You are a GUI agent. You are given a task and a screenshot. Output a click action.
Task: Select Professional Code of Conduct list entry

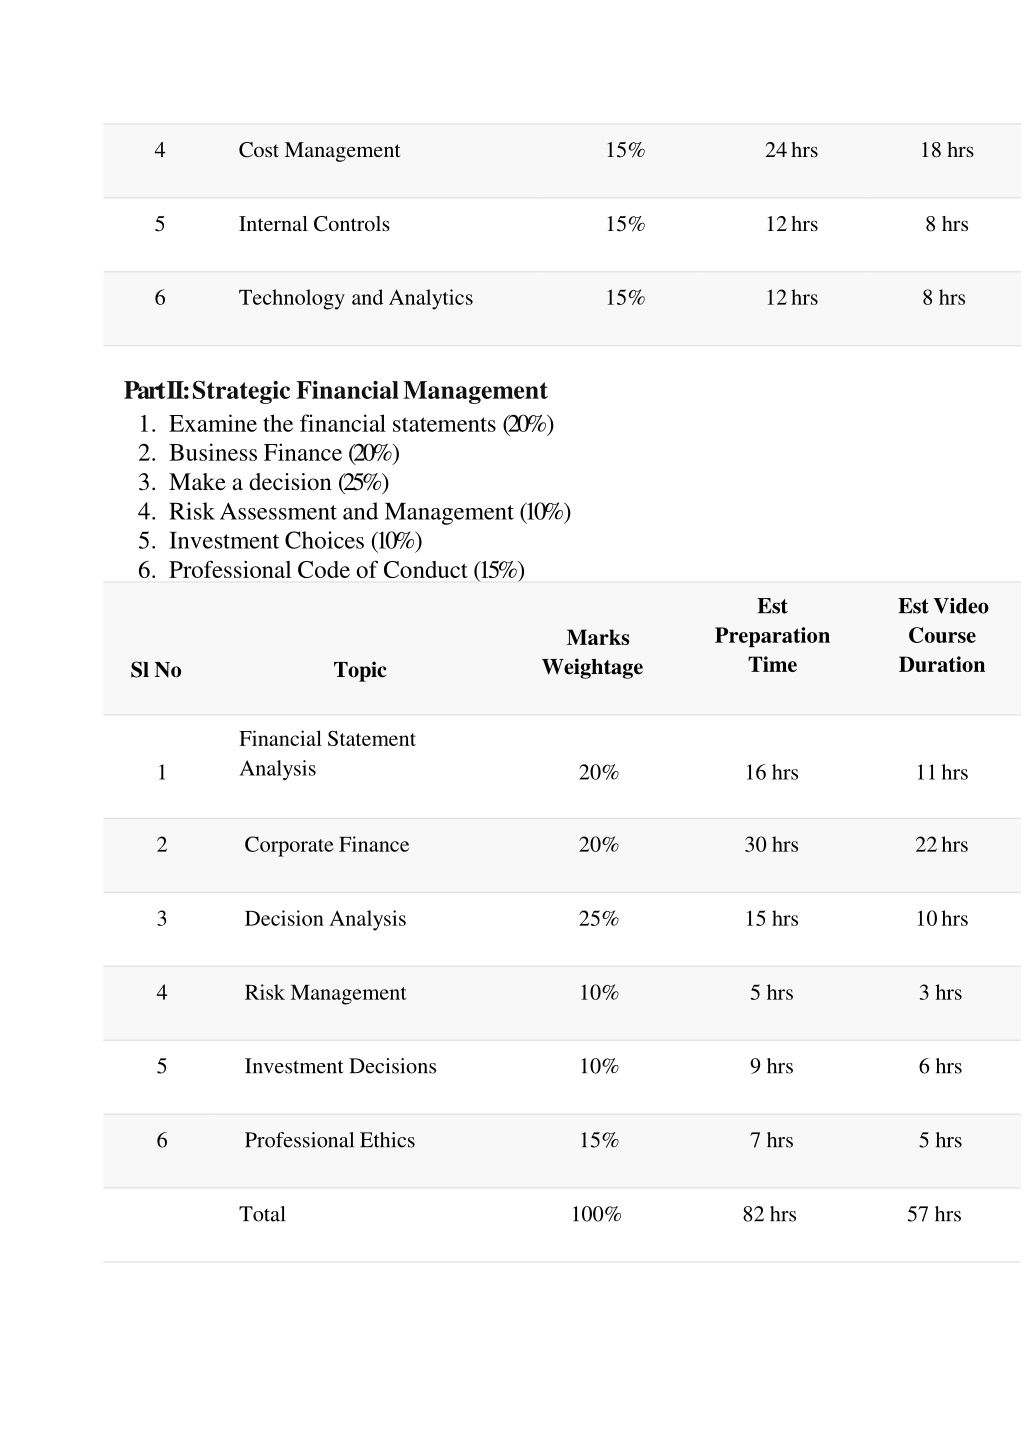[347, 570]
